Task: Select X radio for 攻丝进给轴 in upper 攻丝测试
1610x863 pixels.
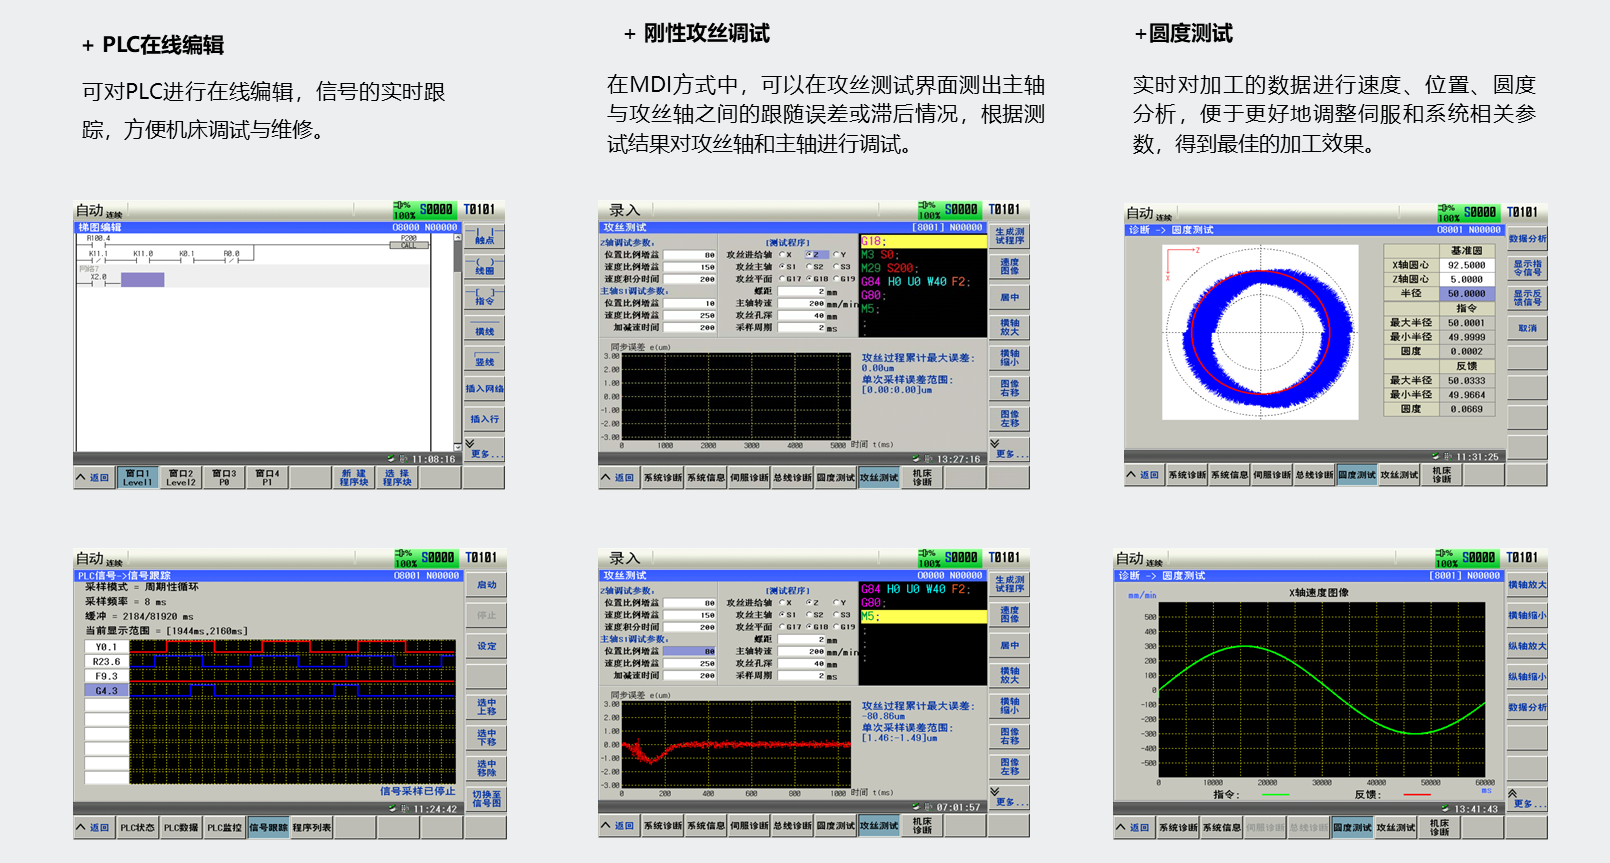Action: point(783,255)
